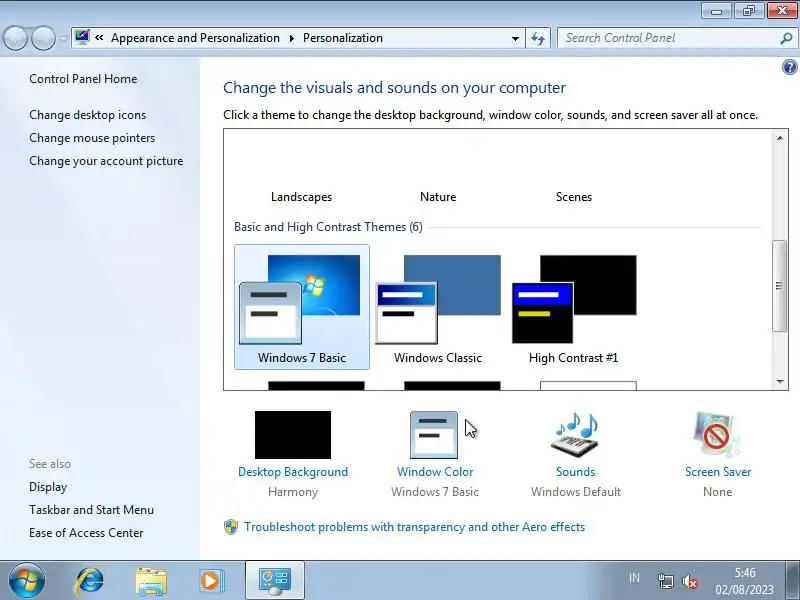Click the Desktop Background text link
The image size is (800, 600).
click(x=293, y=472)
